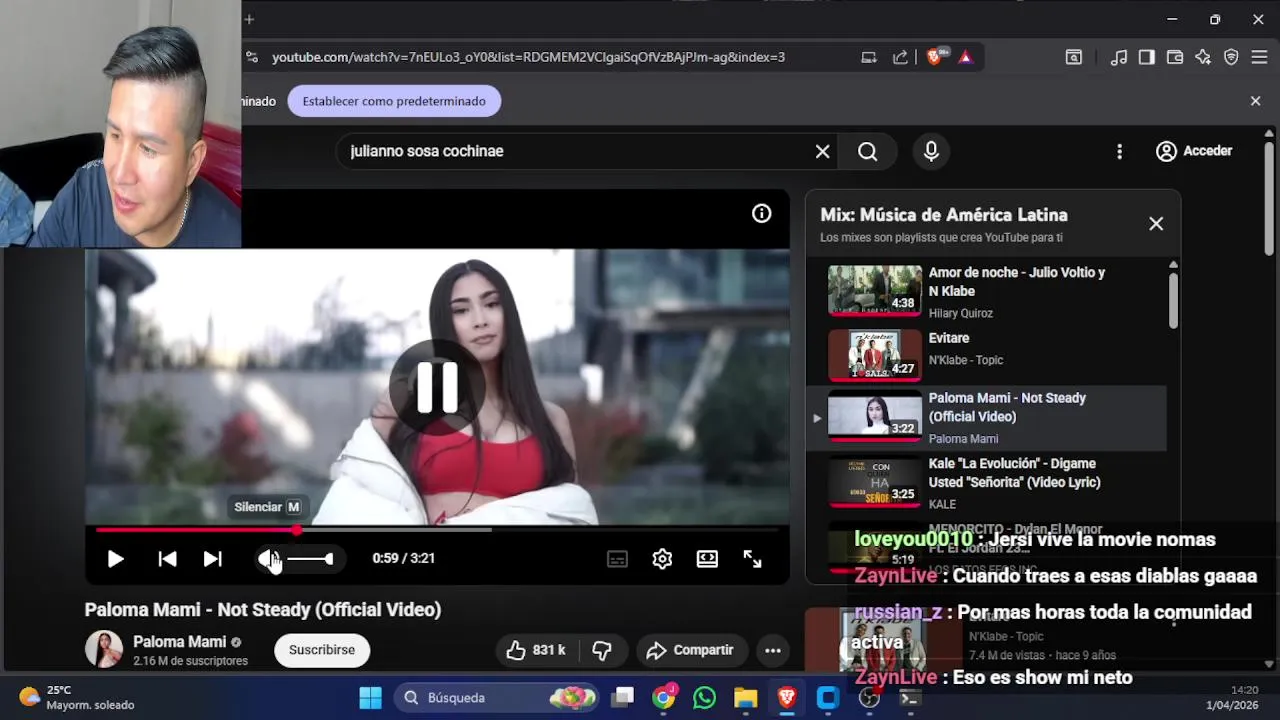This screenshot has width=1280, height=720.
Task: Open Brave Wallet icon
Action: point(1175,57)
